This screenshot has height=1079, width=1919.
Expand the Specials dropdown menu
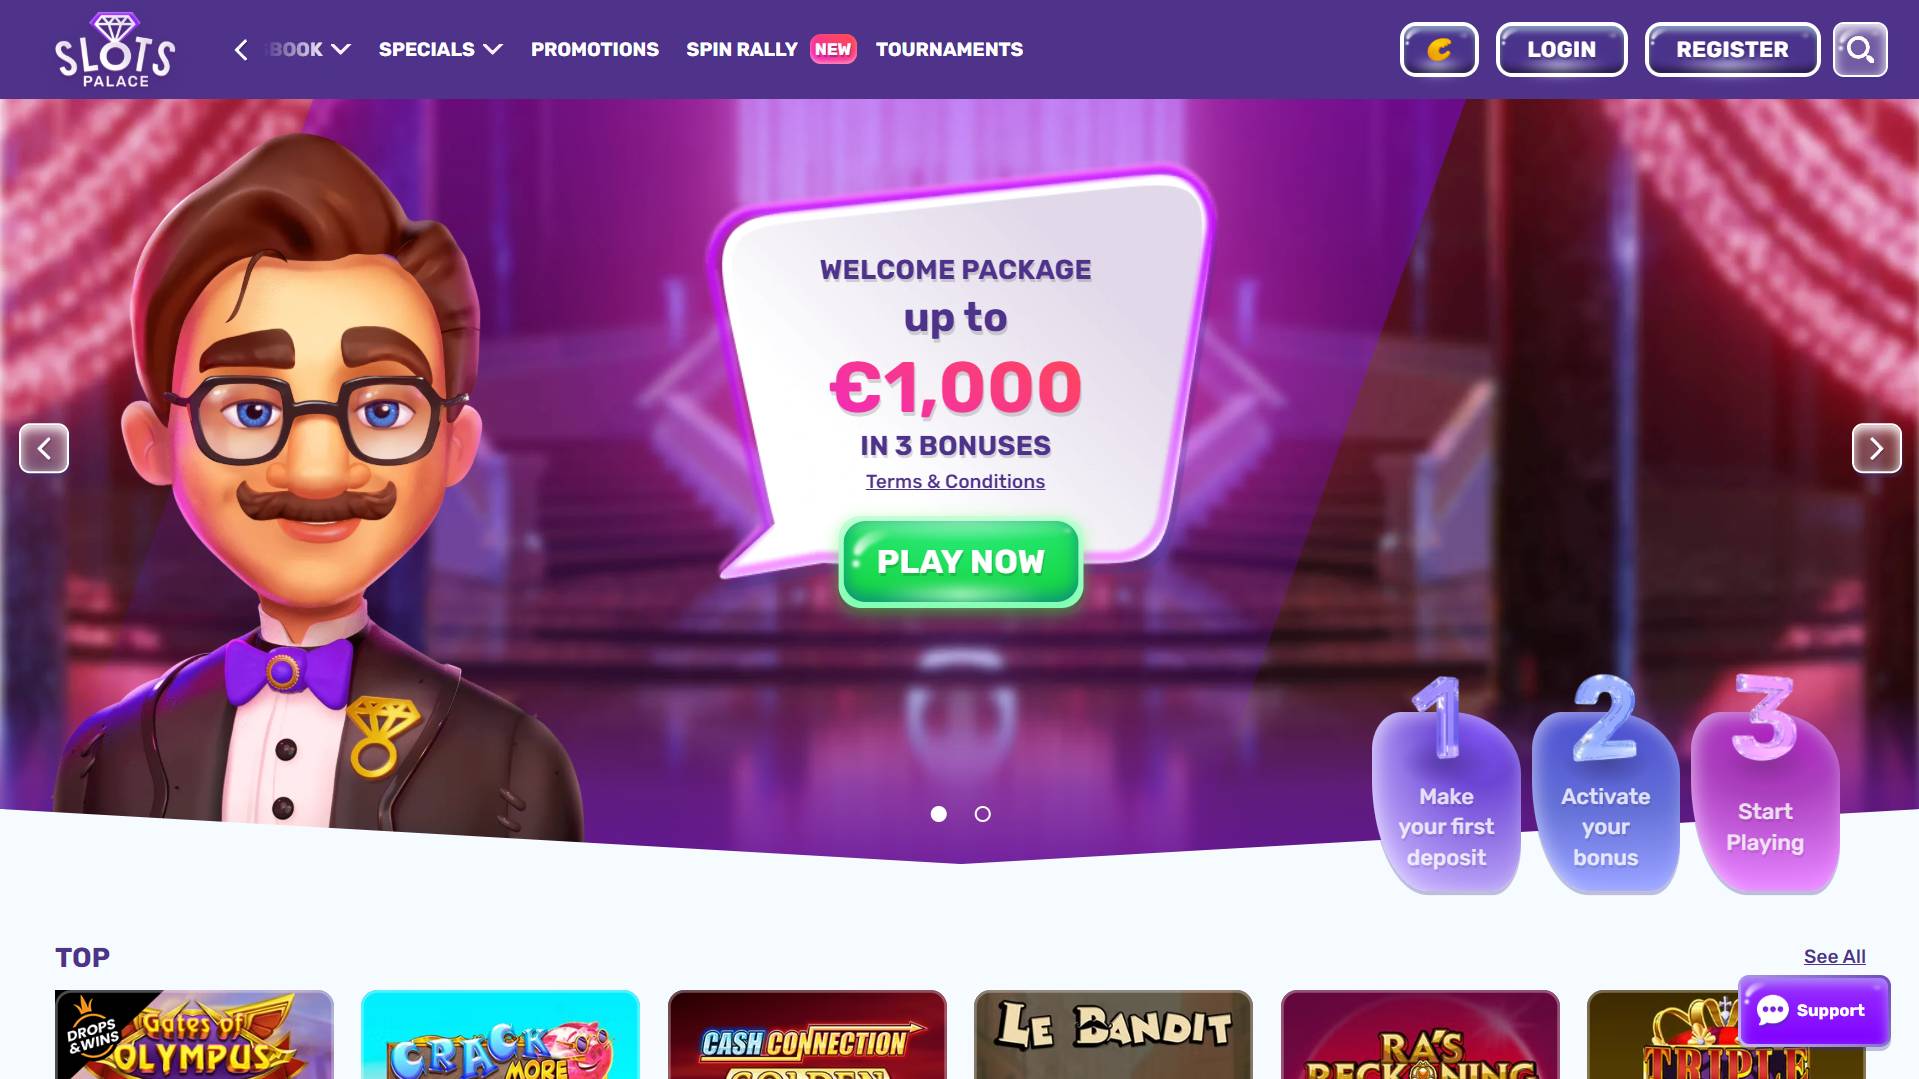[440, 49]
